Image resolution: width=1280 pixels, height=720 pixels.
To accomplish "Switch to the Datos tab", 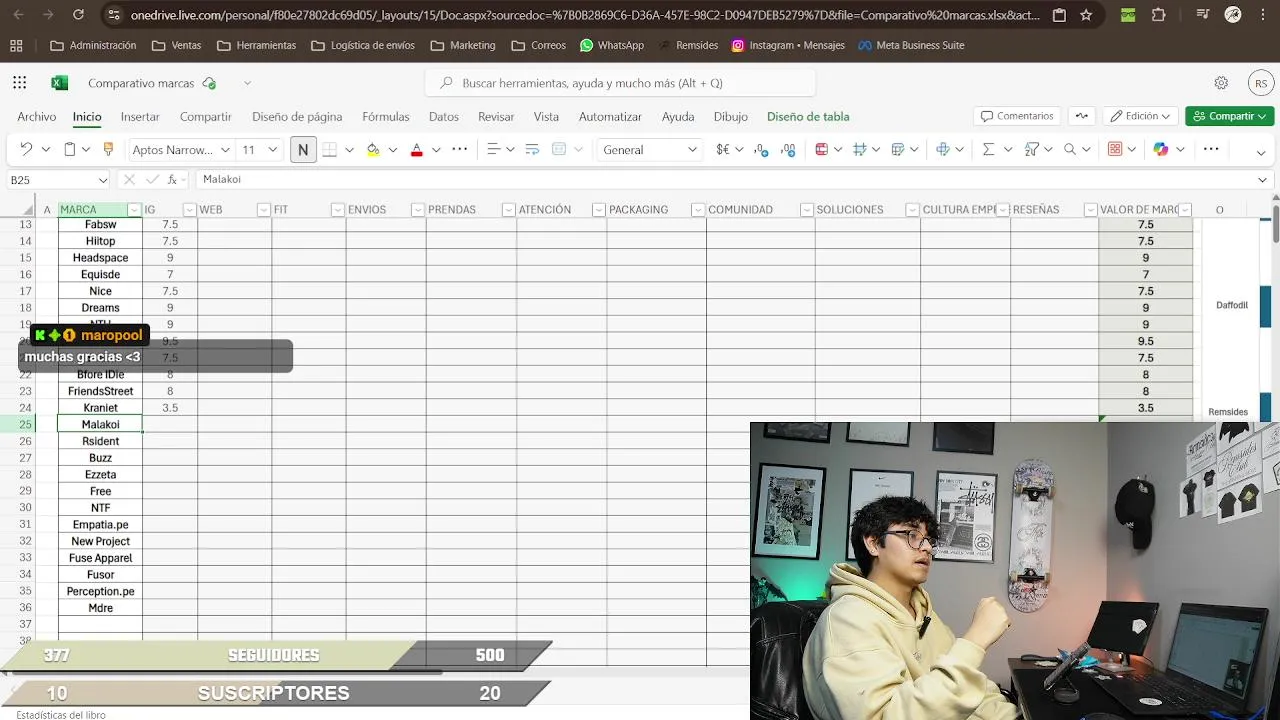I will (444, 117).
